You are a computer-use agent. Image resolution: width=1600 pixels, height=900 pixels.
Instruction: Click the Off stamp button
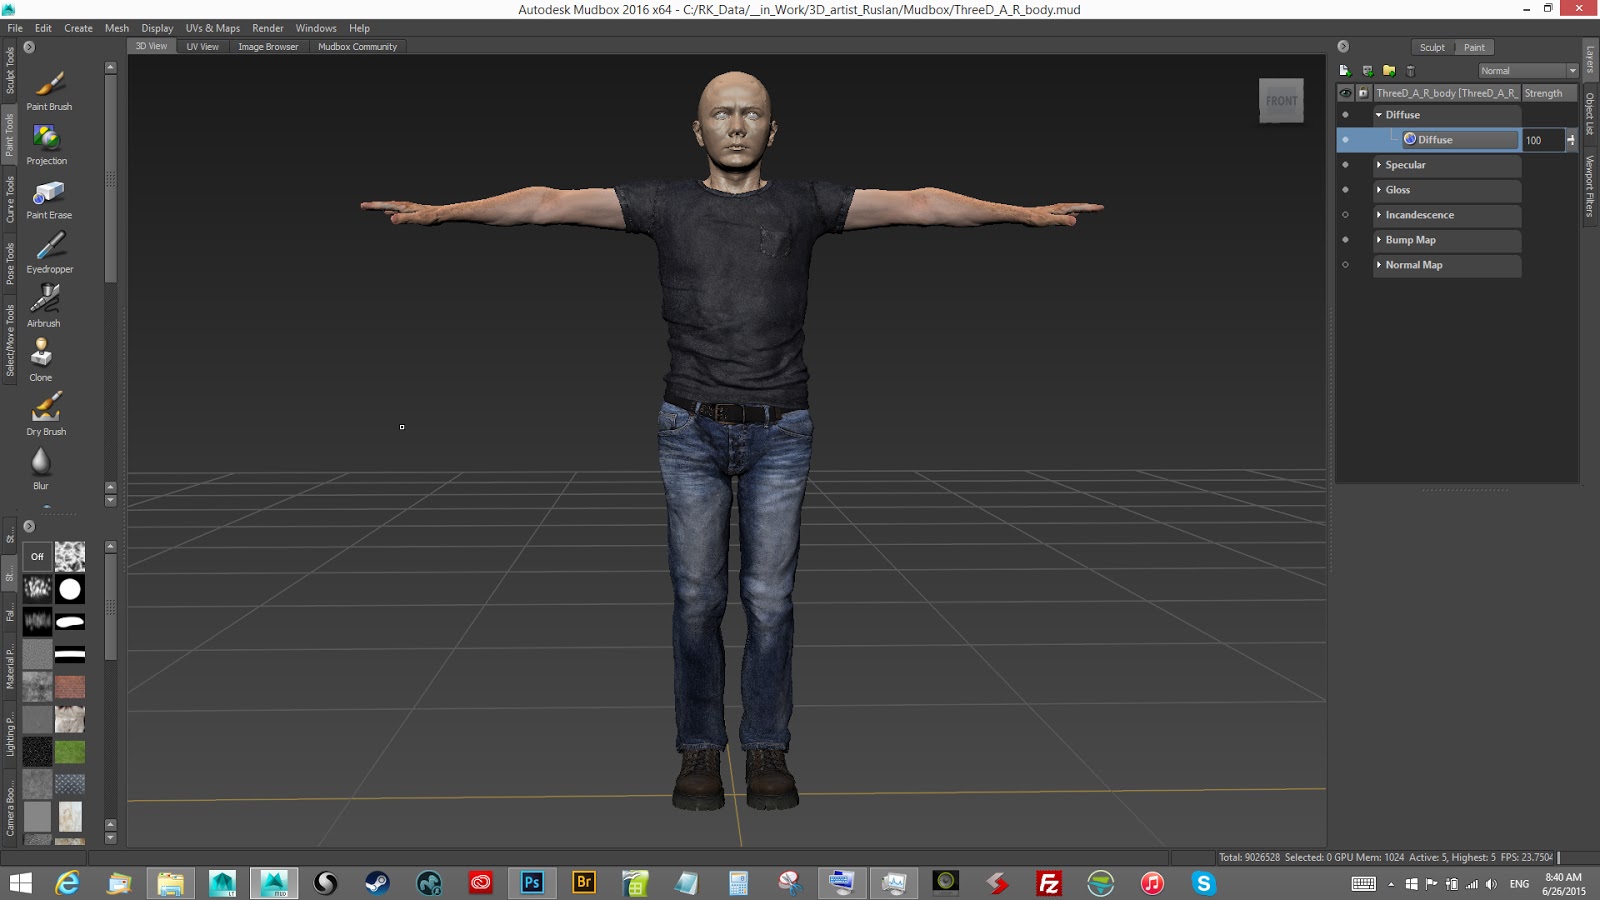coord(37,557)
